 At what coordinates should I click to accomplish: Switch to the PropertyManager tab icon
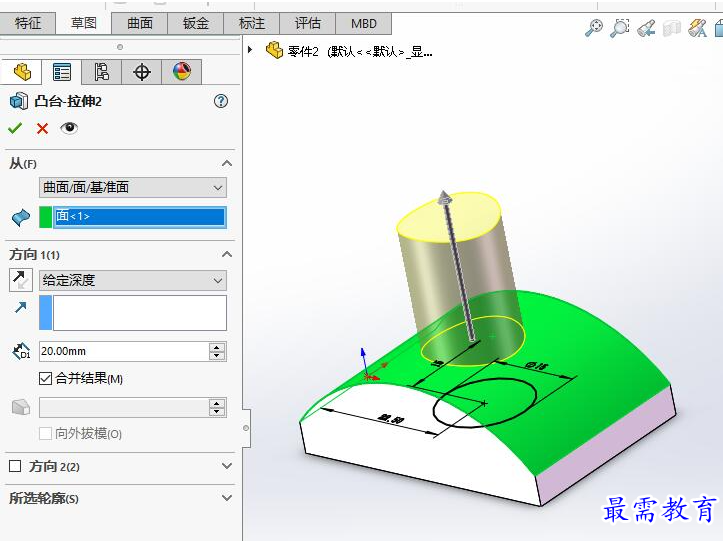61,73
